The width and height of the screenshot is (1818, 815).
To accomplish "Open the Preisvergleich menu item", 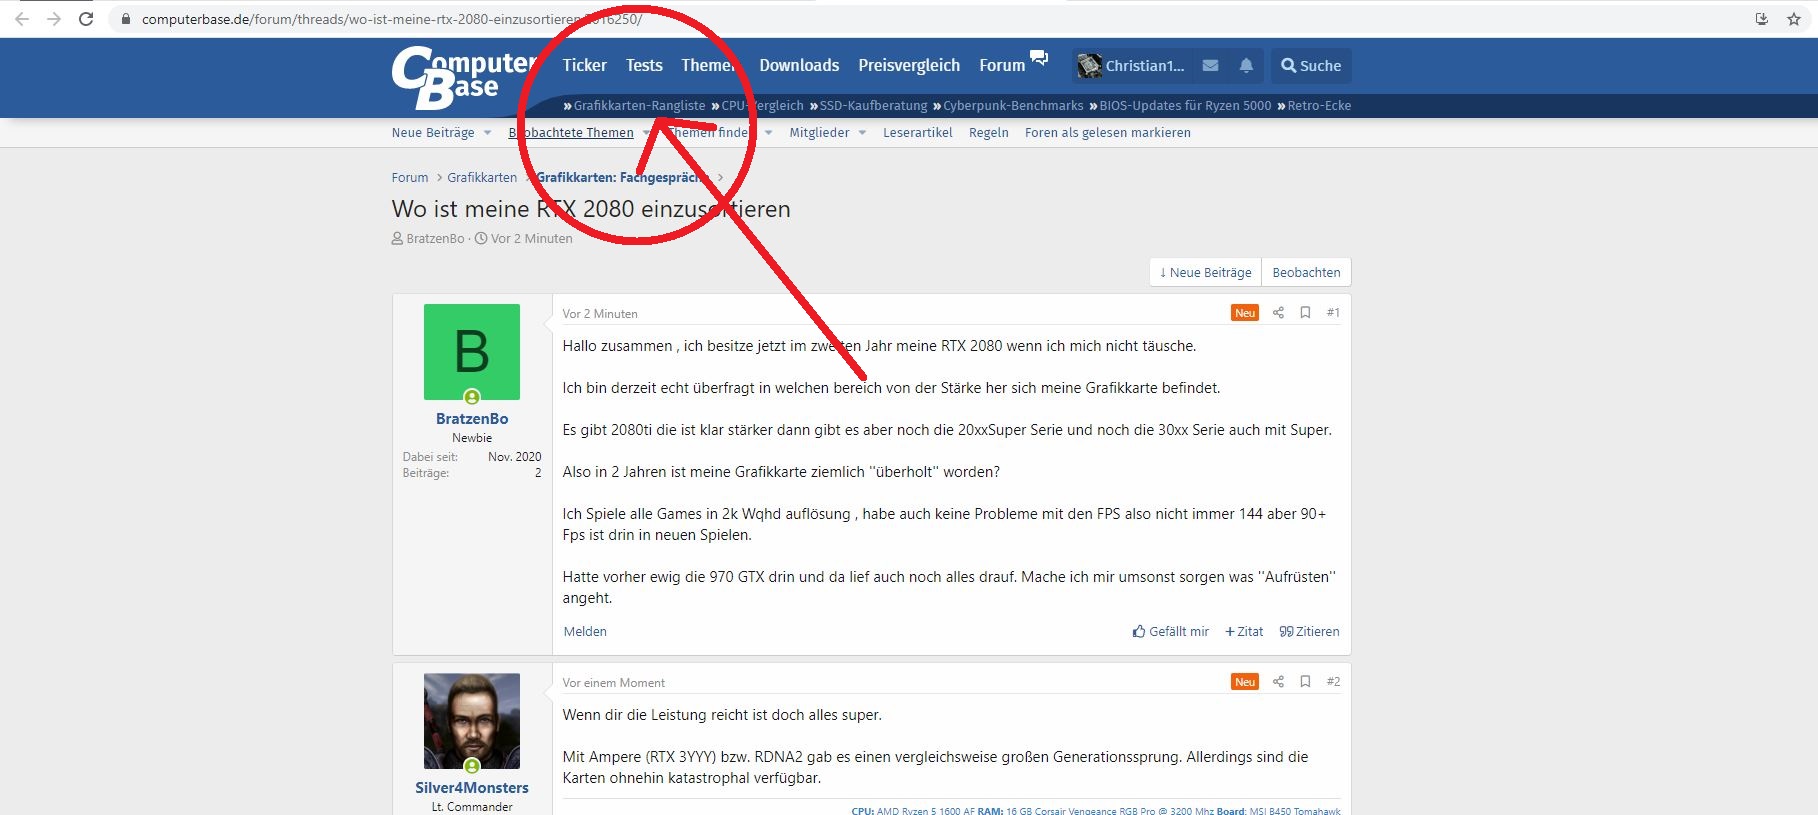I will coord(909,66).
